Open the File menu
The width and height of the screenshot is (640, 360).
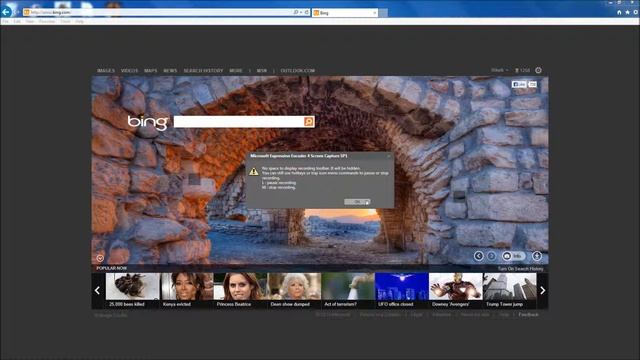5,21
